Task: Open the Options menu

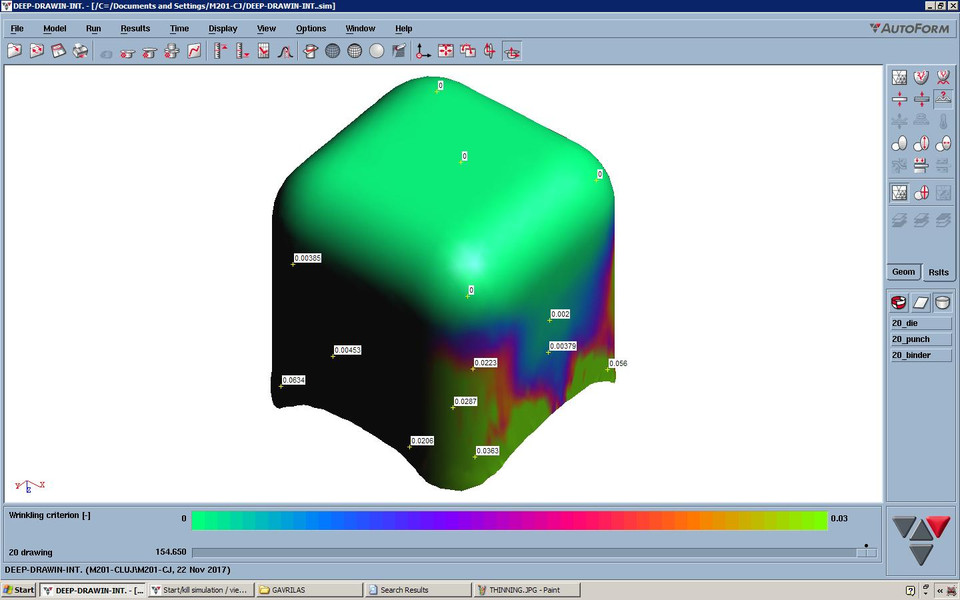Action: pyautogui.click(x=311, y=28)
